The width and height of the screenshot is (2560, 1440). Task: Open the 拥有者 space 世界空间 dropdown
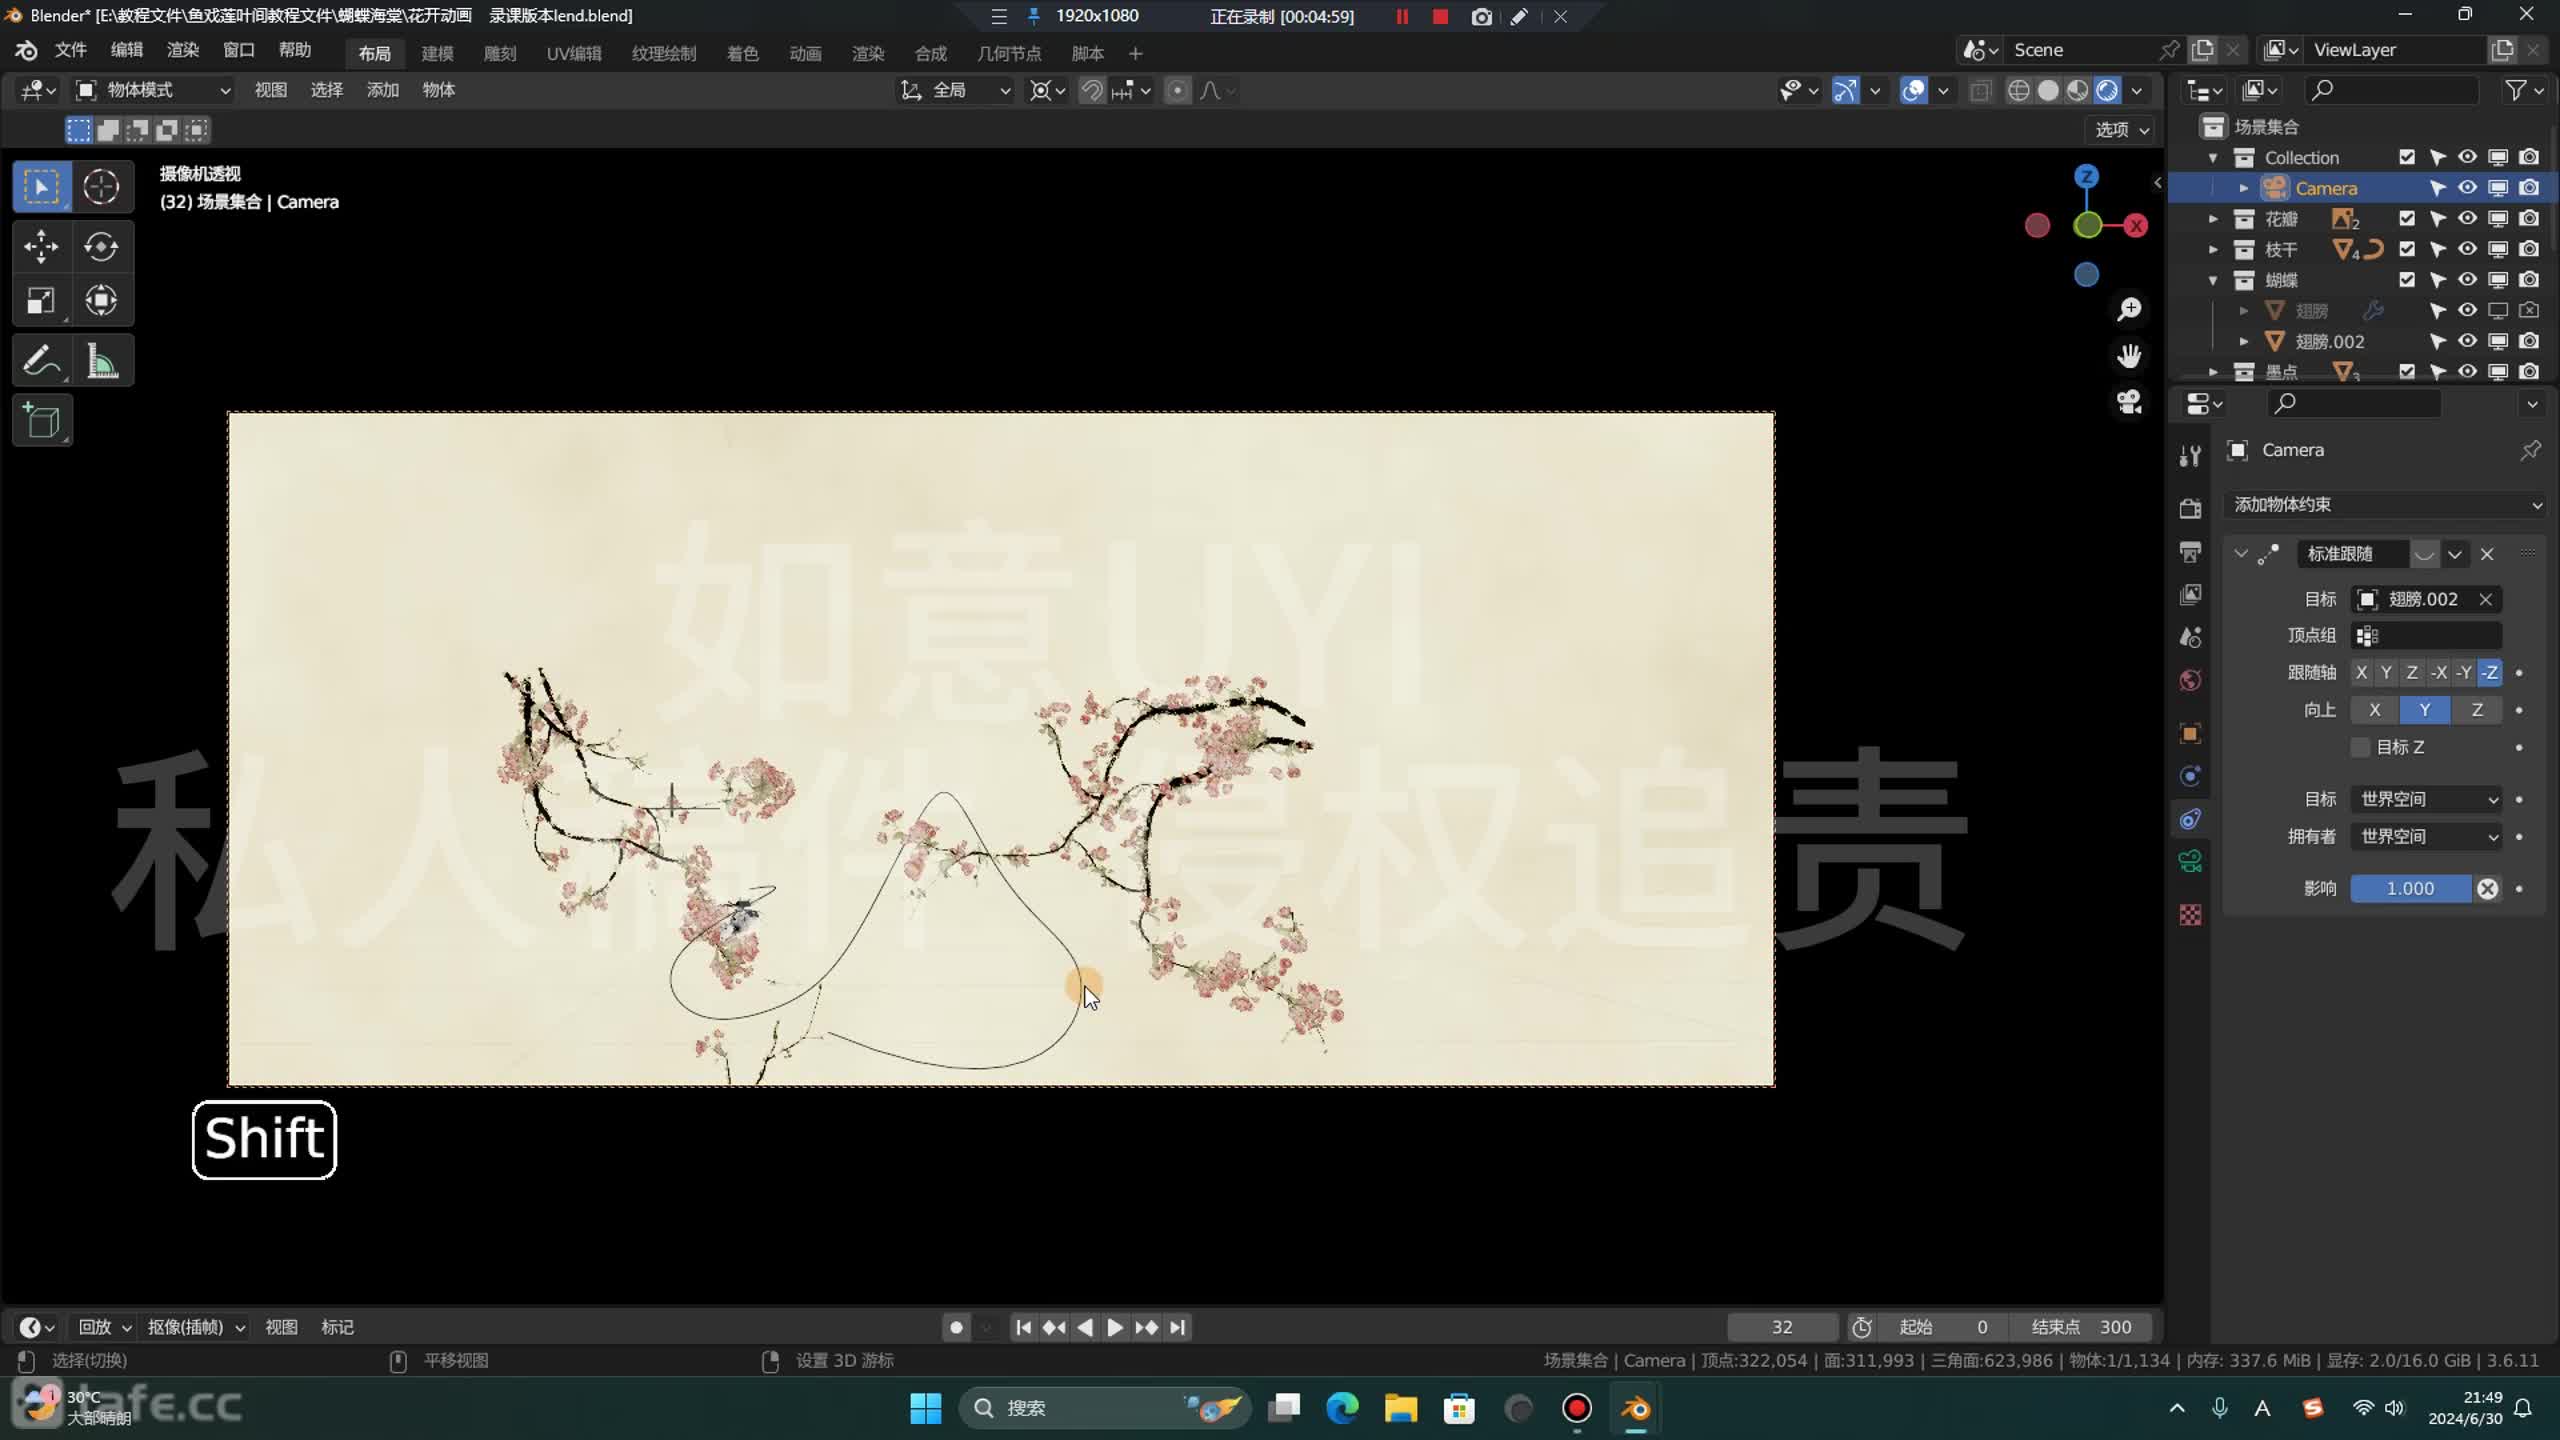tap(2426, 836)
